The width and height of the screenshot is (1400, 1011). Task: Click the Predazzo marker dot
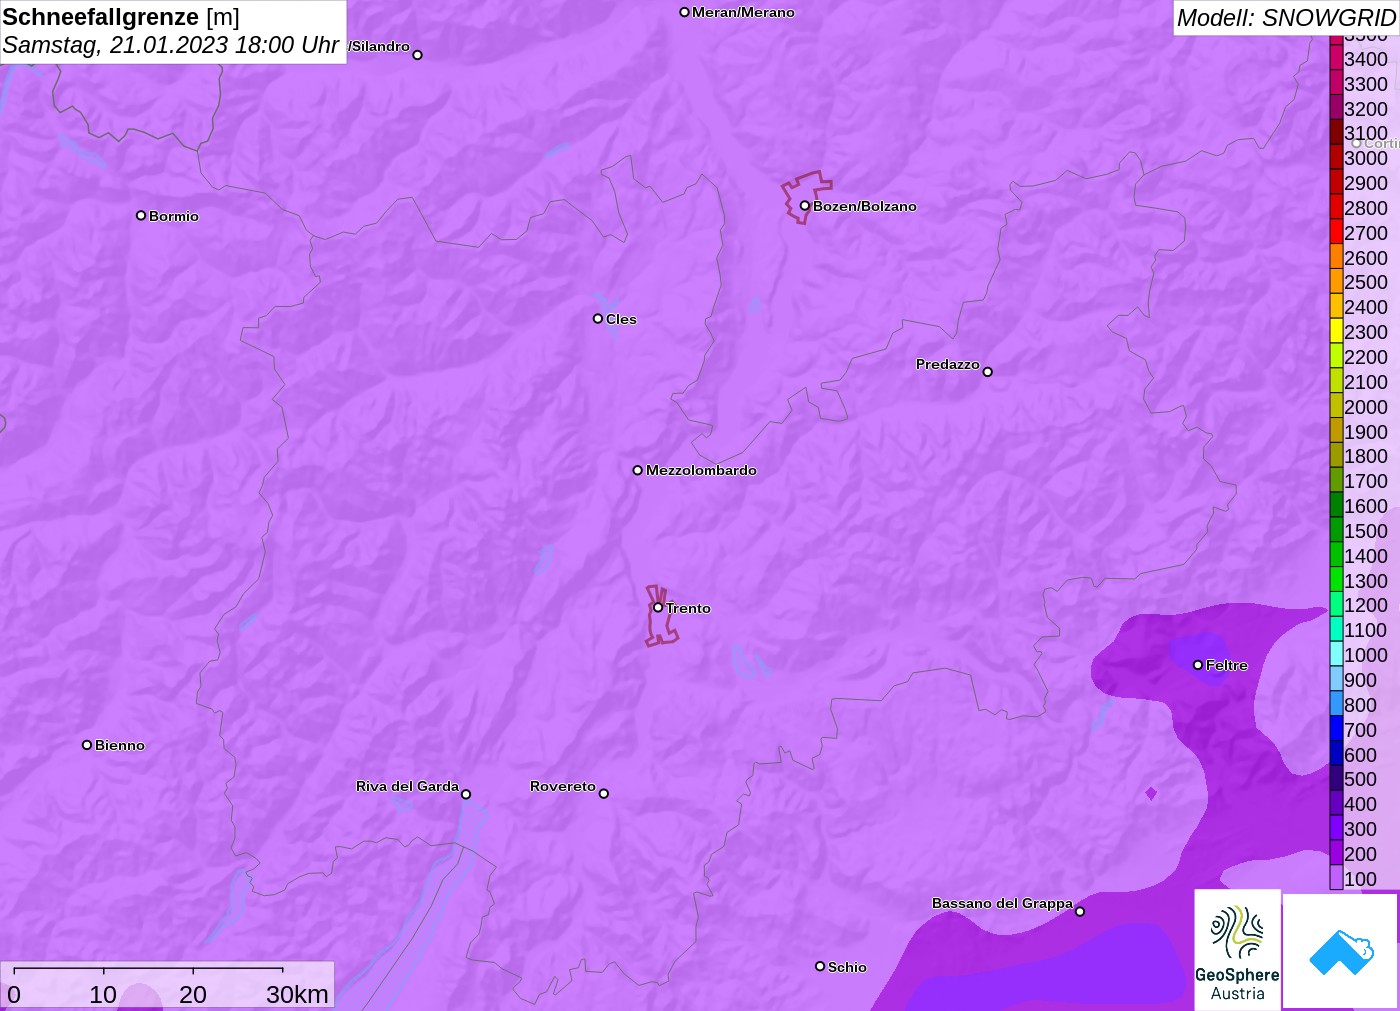click(987, 372)
